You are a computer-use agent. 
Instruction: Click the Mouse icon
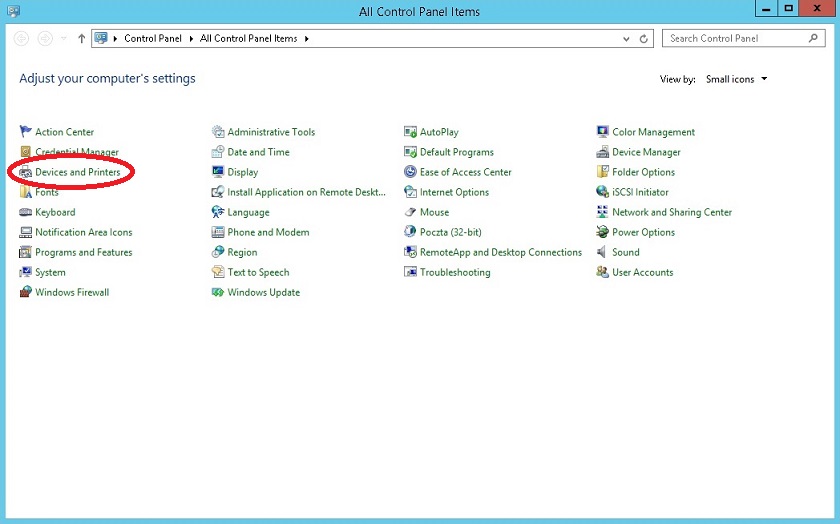pyautogui.click(x=410, y=212)
